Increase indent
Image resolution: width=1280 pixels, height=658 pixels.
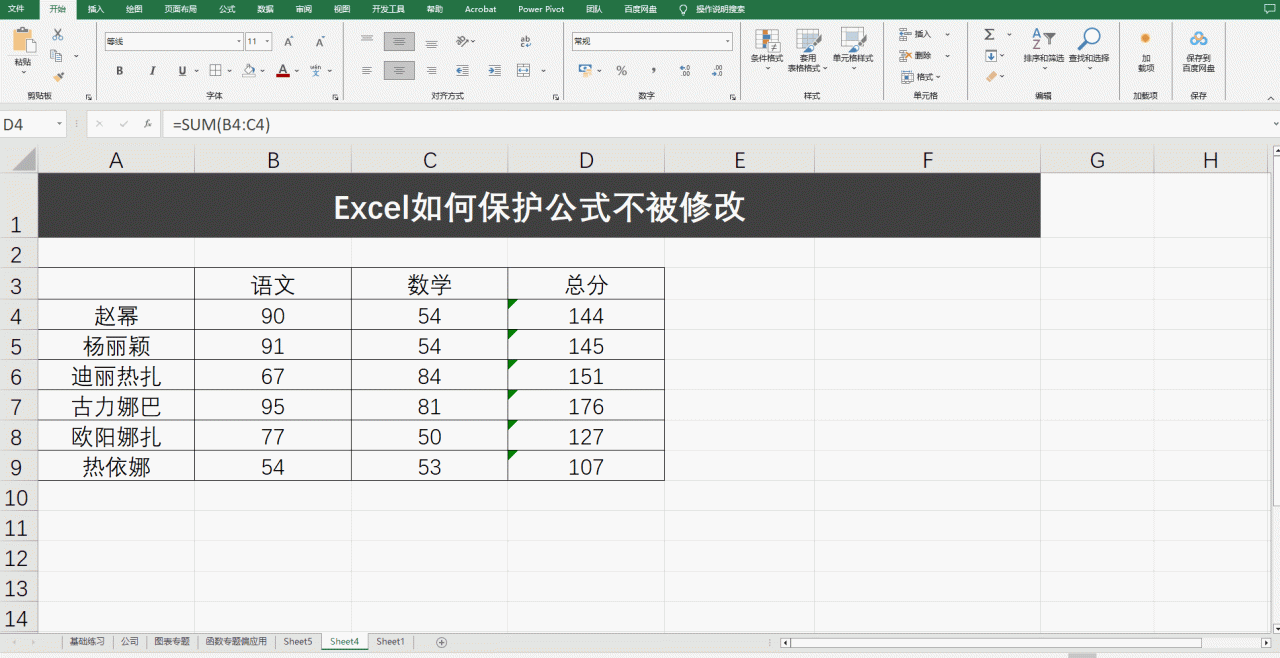click(494, 71)
